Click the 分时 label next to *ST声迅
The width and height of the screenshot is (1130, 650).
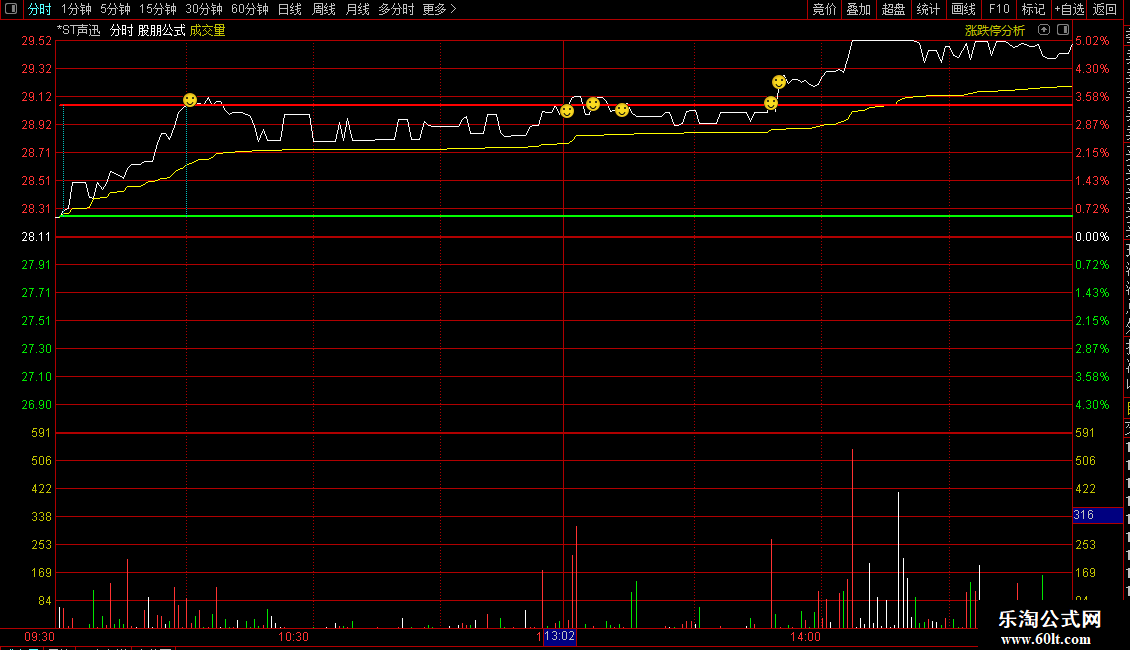(x=121, y=30)
